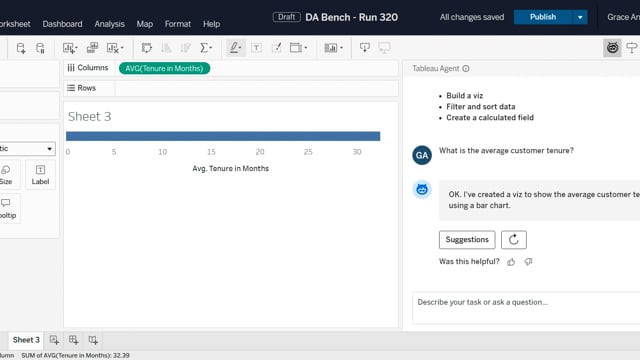The image size is (640, 360).
Task: Click the Size marks card button
Action: tap(6, 175)
